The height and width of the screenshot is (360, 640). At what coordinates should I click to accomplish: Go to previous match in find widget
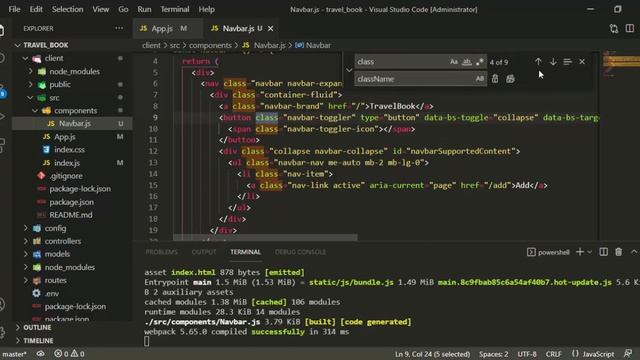pyautogui.click(x=538, y=62)
